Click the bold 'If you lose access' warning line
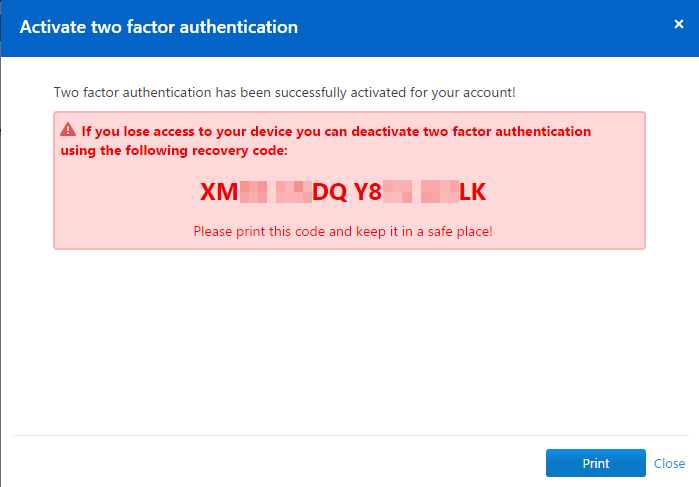 (x=336, y=131)
